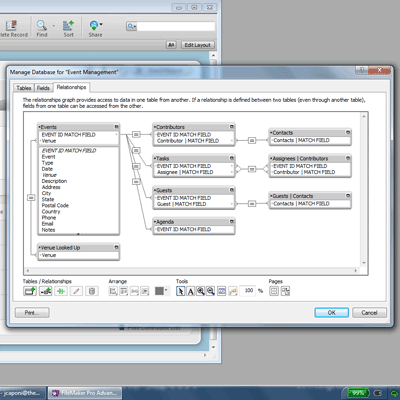
Task: Click the show page breaks icon
Action: pyautogui.click(x=274, y=291)
